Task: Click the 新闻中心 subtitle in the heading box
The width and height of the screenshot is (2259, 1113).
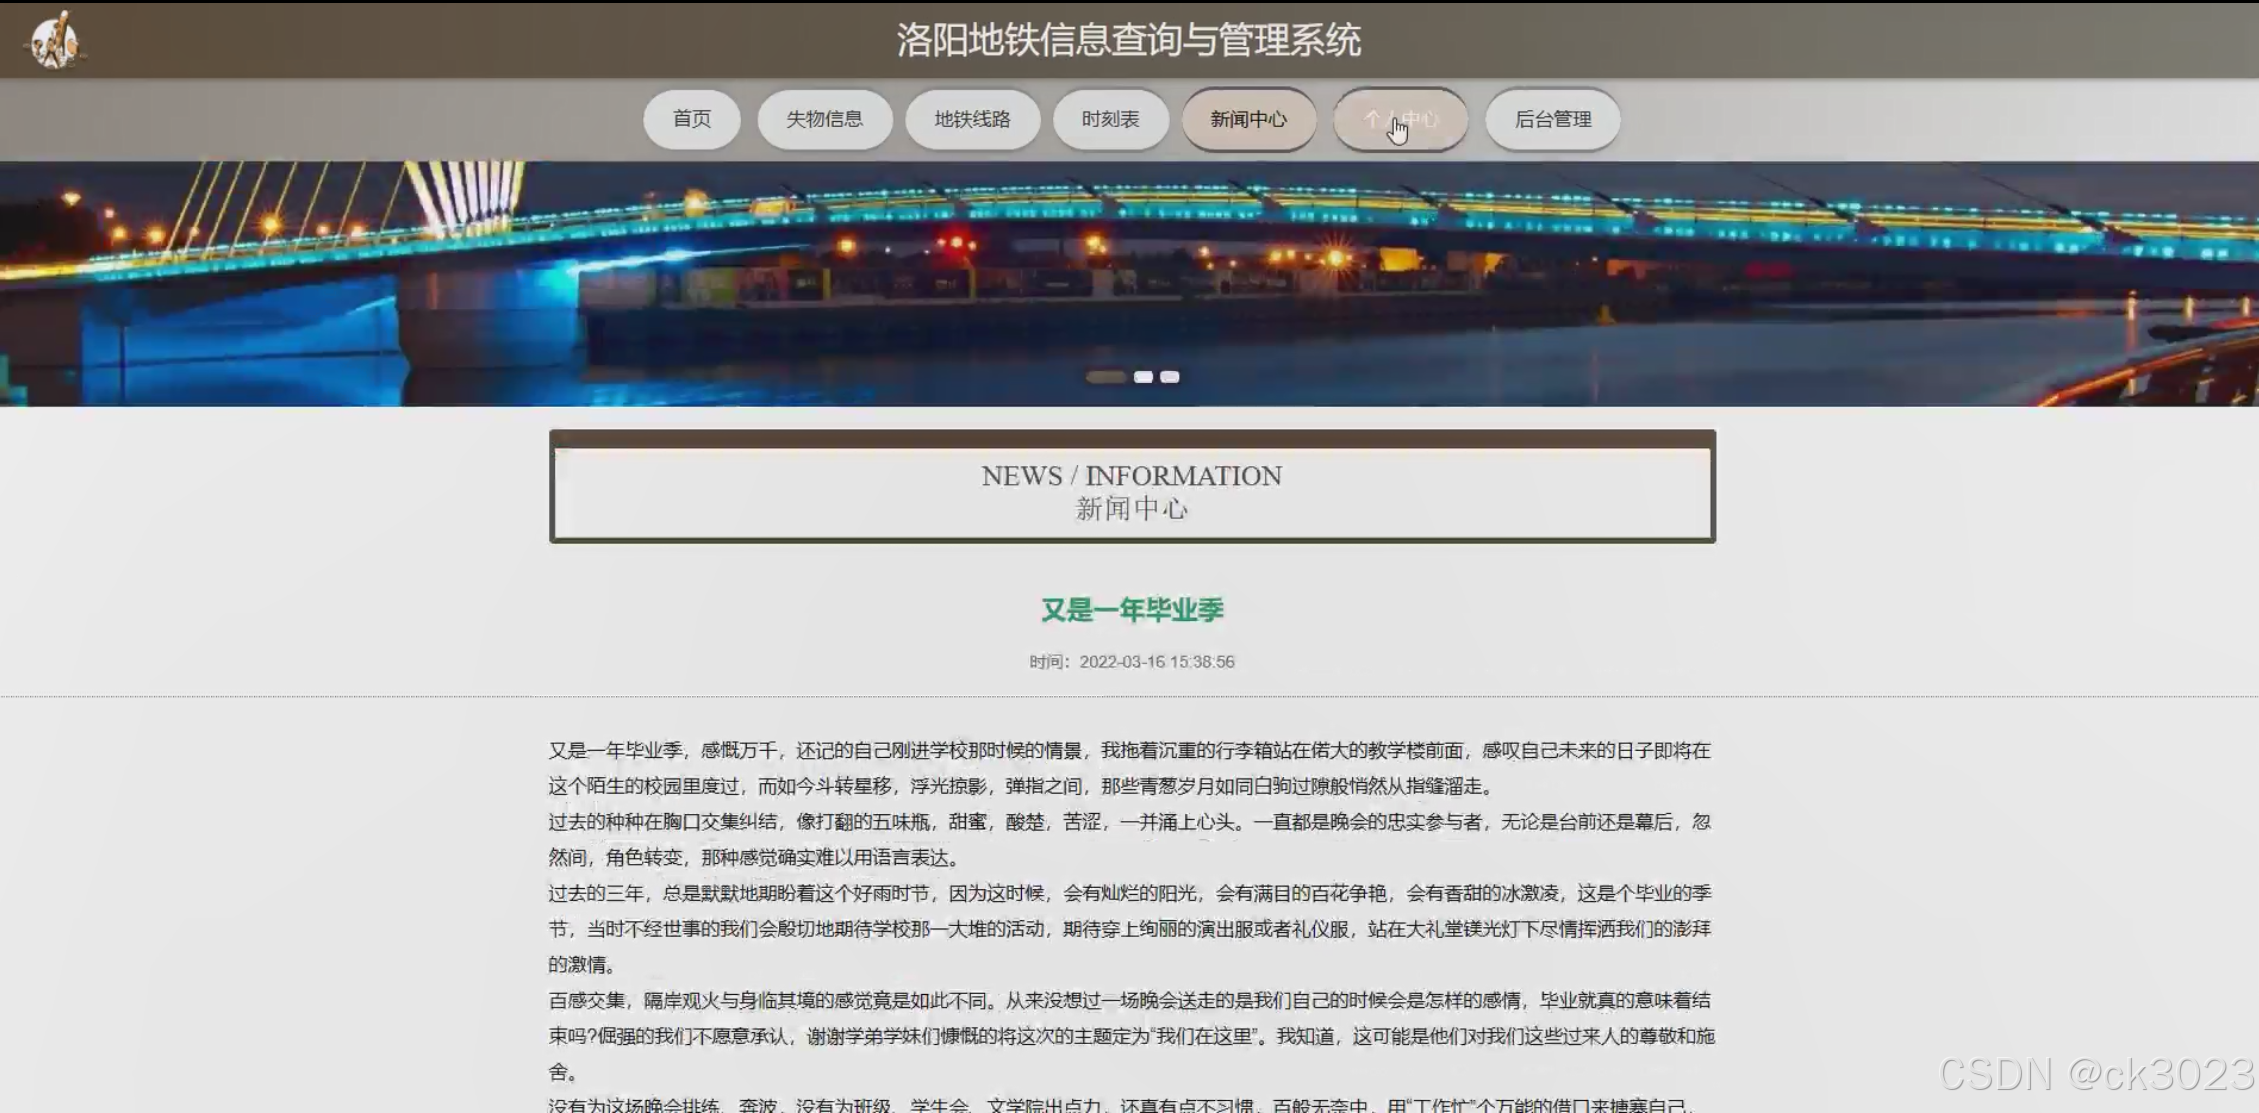Action: click(1131, 509)
